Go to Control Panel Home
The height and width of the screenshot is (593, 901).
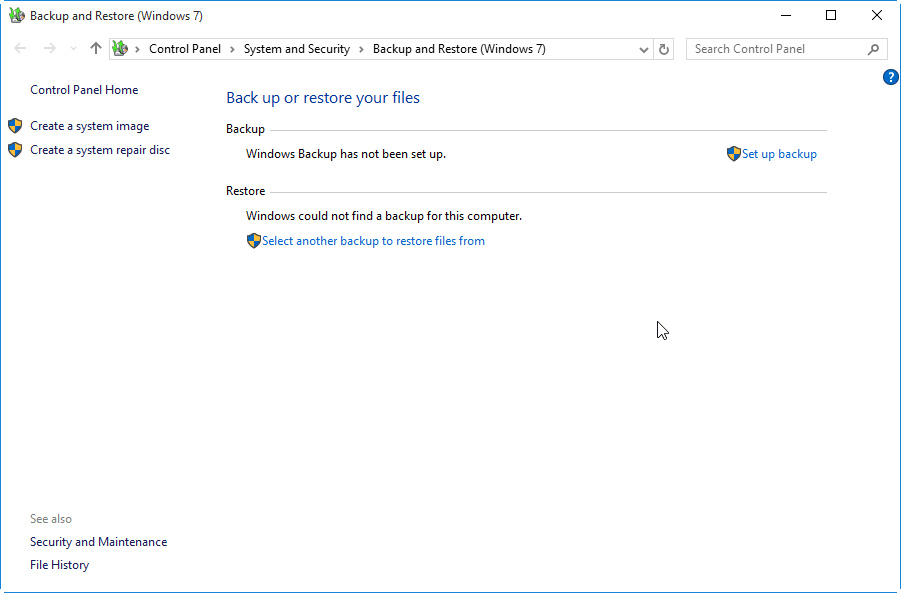point(84,90)
